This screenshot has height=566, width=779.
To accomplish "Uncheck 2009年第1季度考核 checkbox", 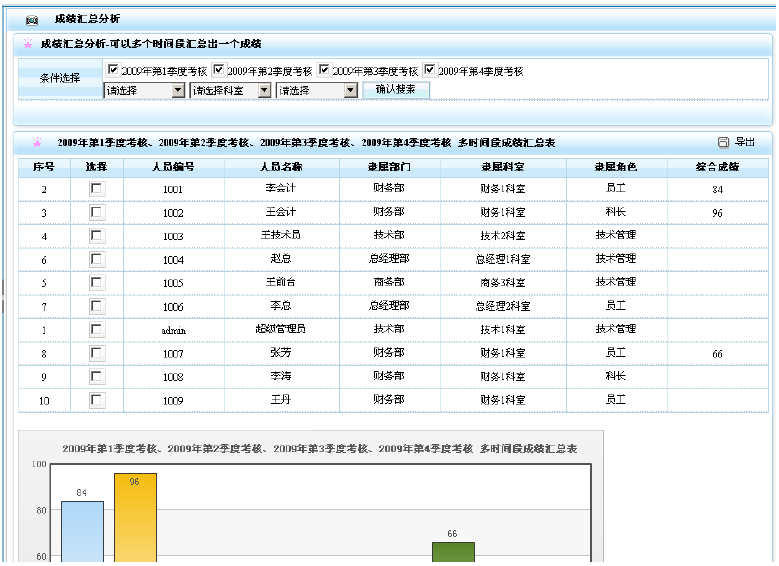I will coord(113,70).
